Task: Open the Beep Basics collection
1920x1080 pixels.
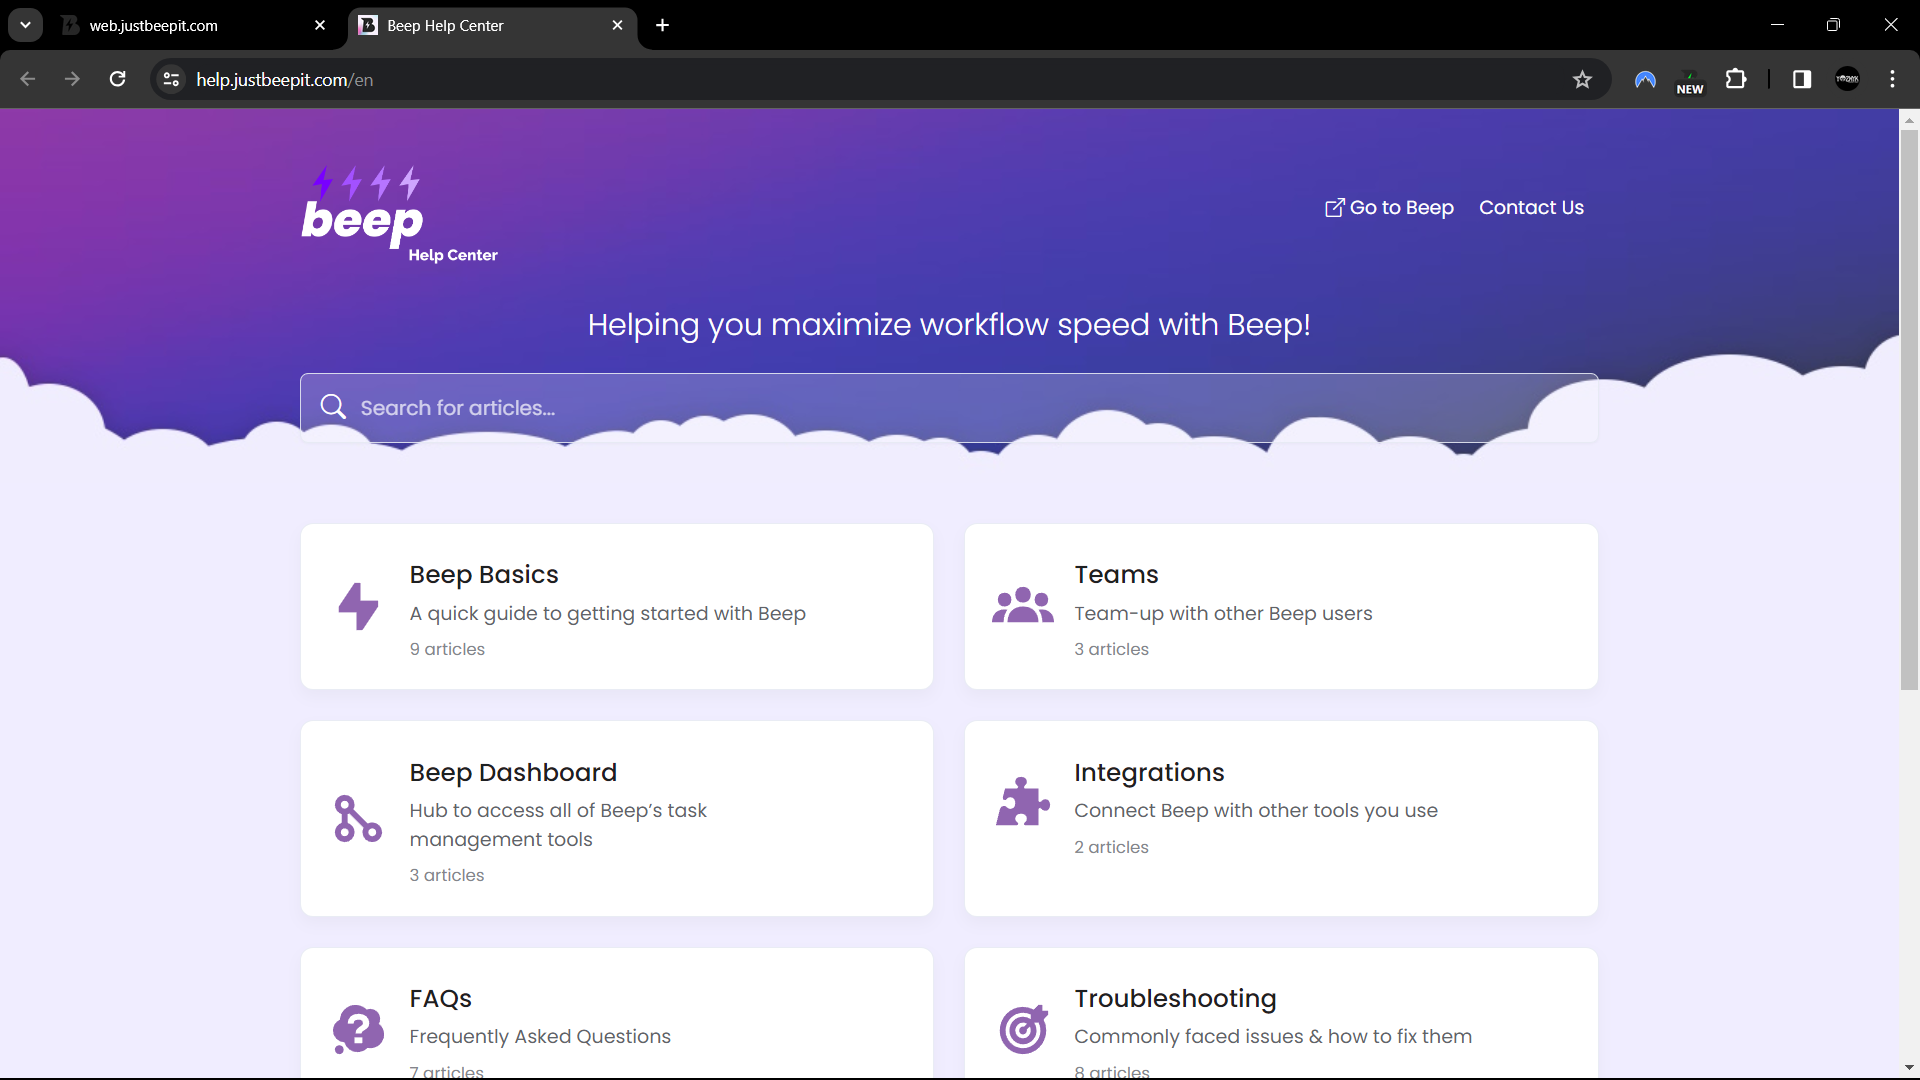Action: click(616, 606)
